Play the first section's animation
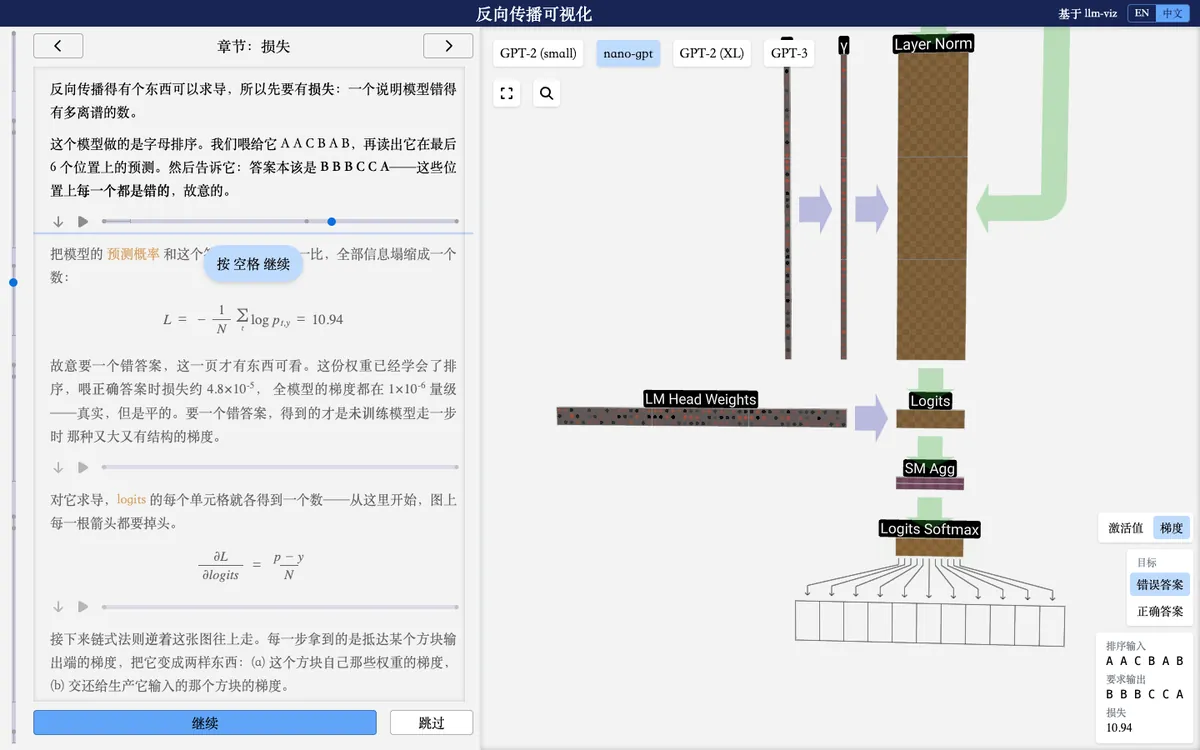The image size is (1200, 750). [83, 221]
